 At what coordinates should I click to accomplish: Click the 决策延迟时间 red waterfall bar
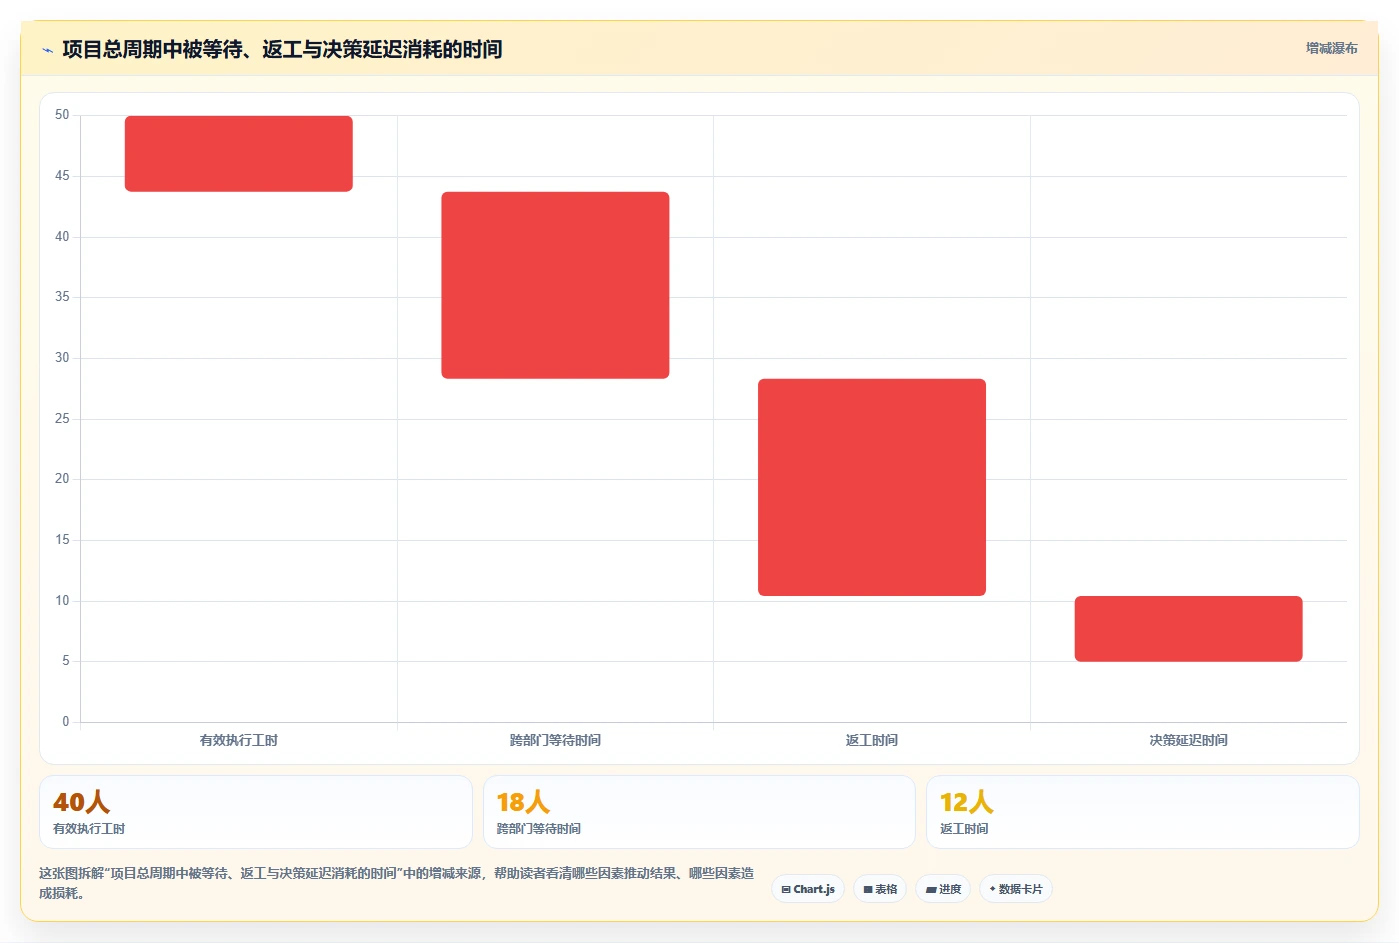(x=1188, y=629)
